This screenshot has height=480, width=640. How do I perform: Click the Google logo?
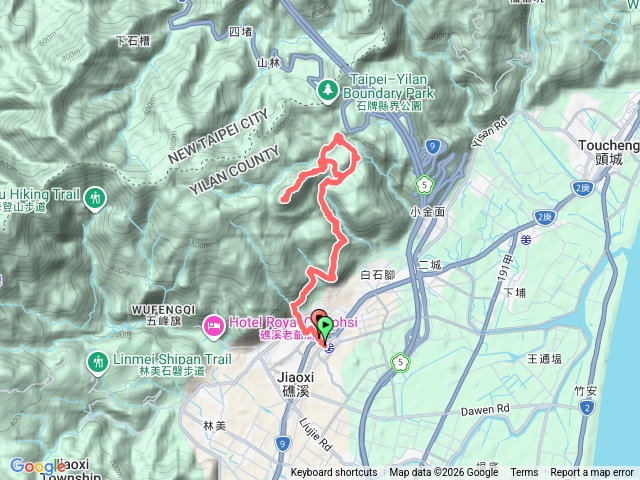(38, 466)
